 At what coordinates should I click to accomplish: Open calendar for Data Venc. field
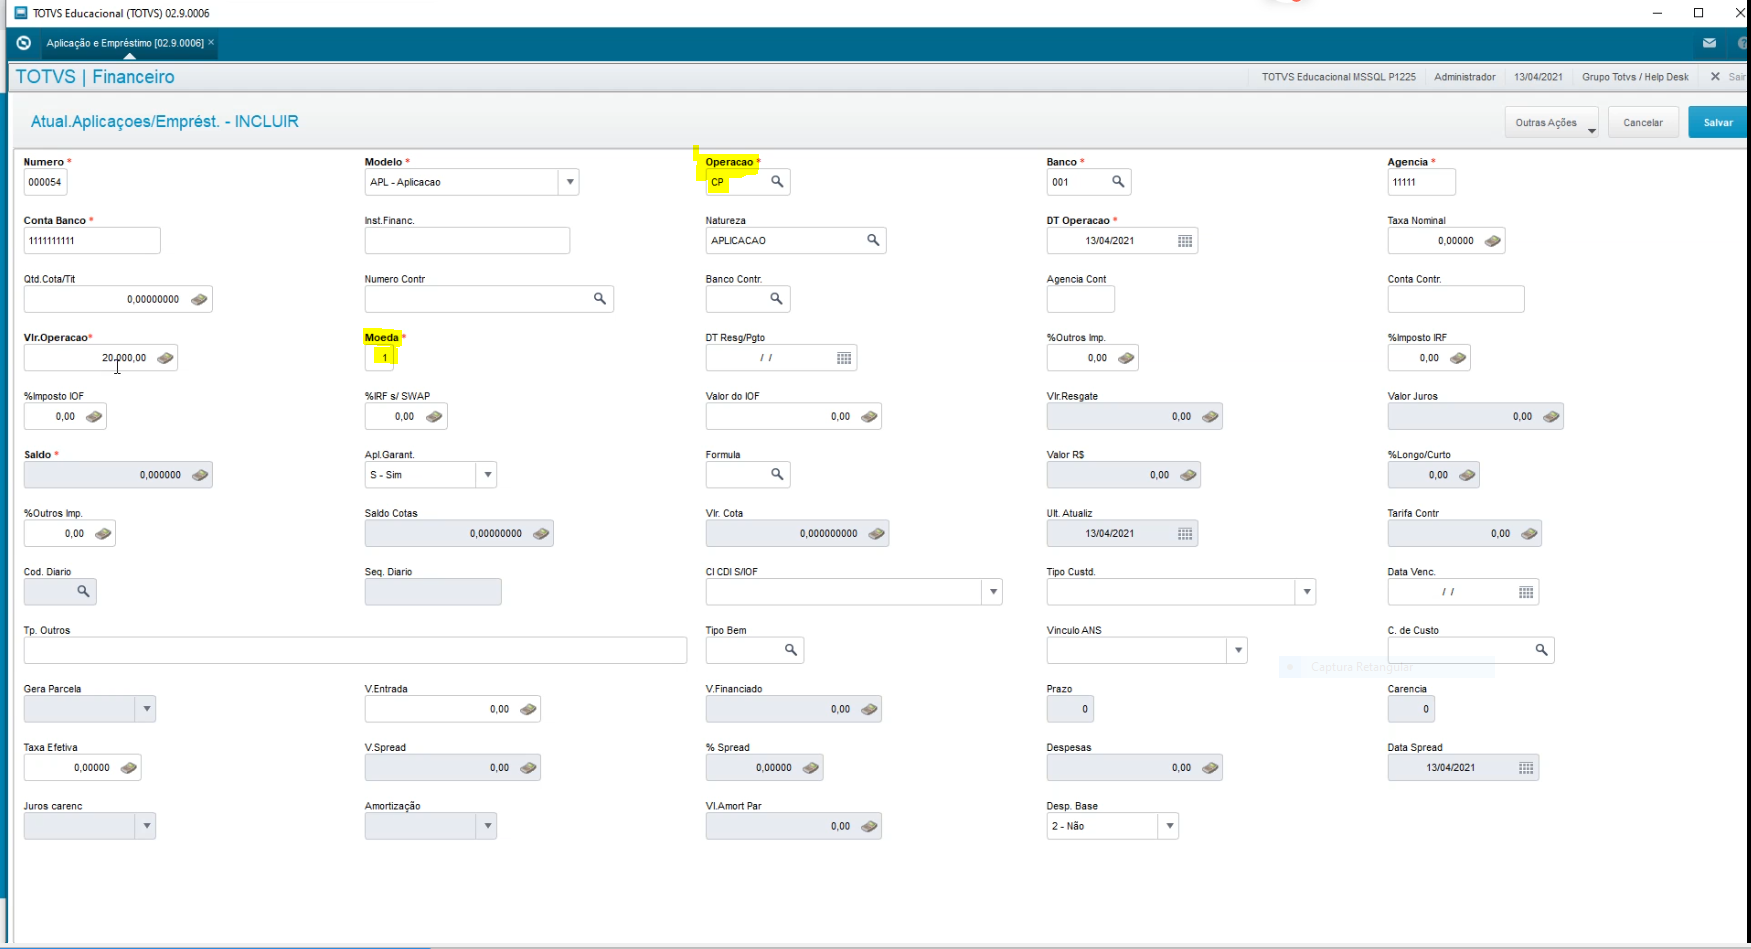pos(1526,592)
